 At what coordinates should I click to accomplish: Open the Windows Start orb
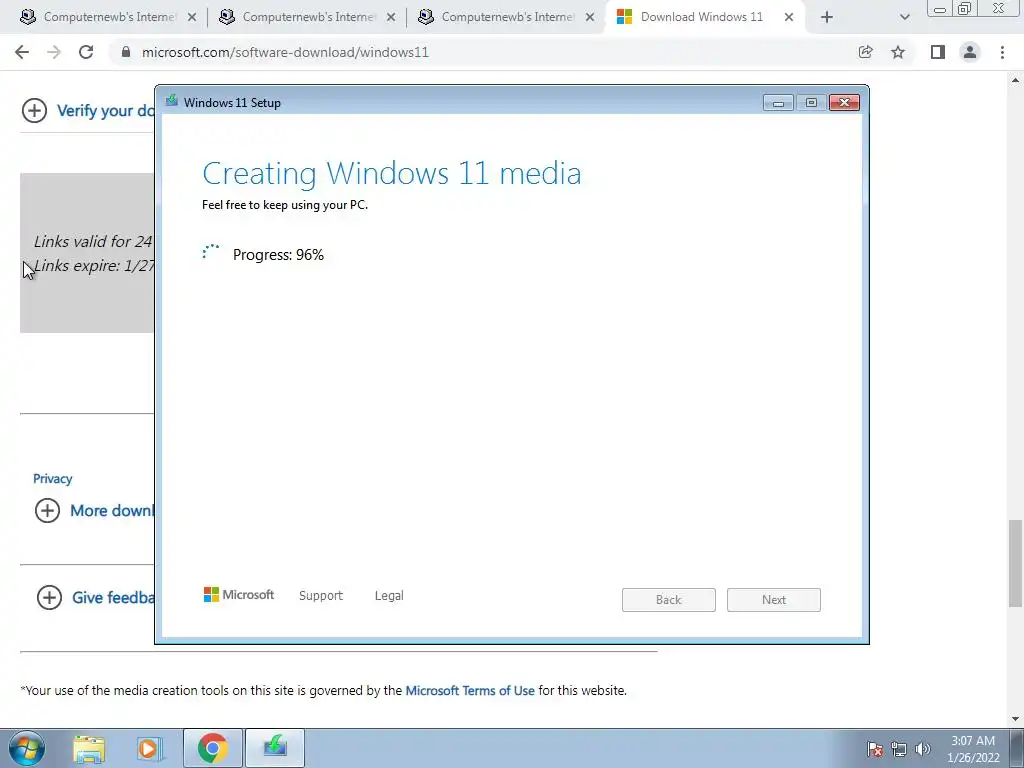[27, 748]
